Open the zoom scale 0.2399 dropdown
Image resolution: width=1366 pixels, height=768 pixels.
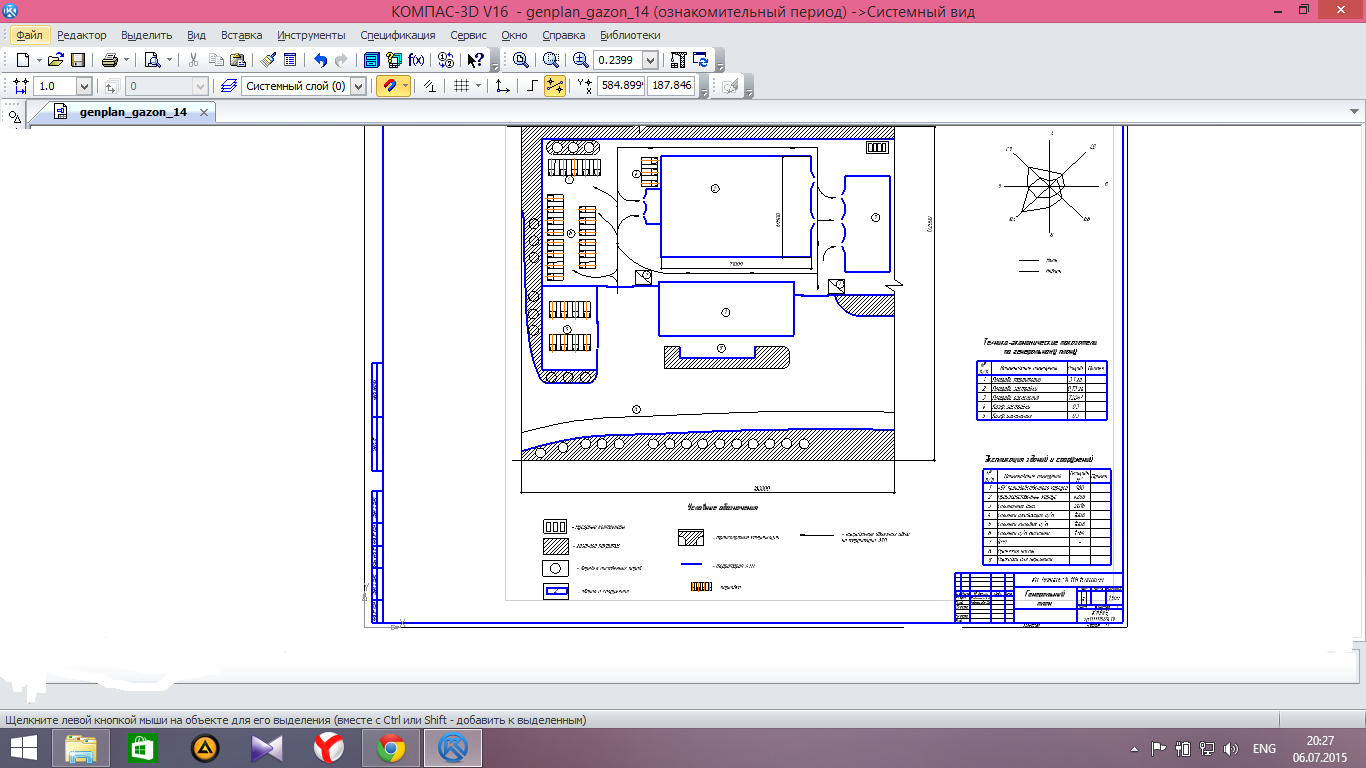point(649,60)
